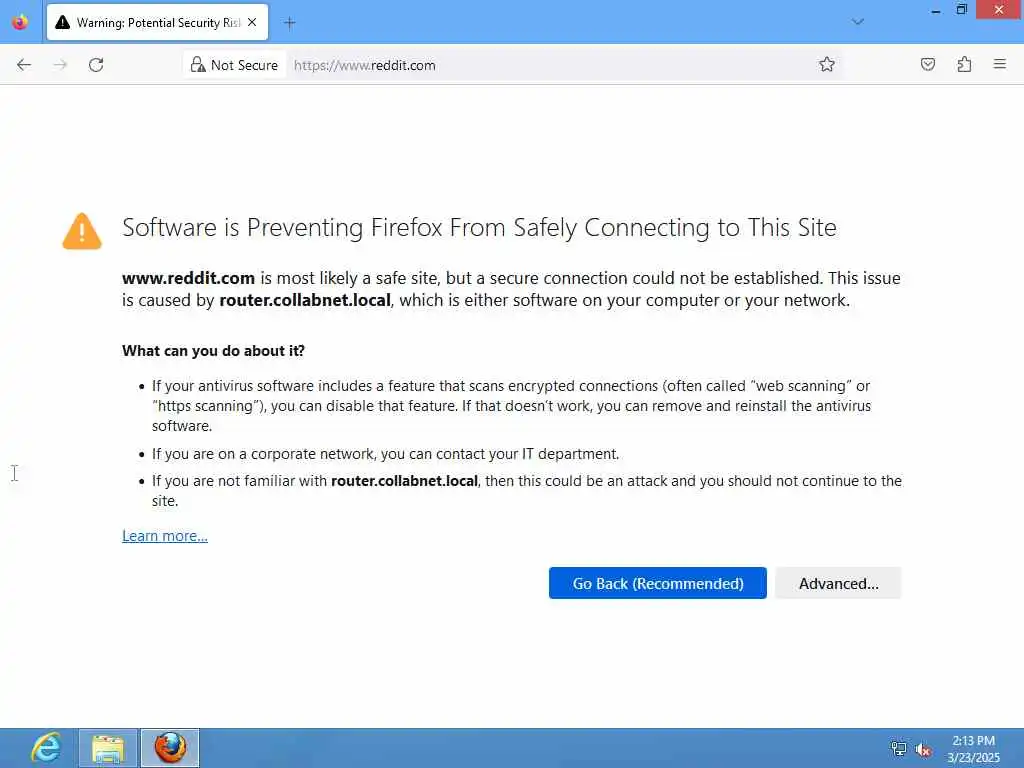Select the Warning: Potential Security Risk tab
Screen dimensions: 1024x768
(157, 22)
